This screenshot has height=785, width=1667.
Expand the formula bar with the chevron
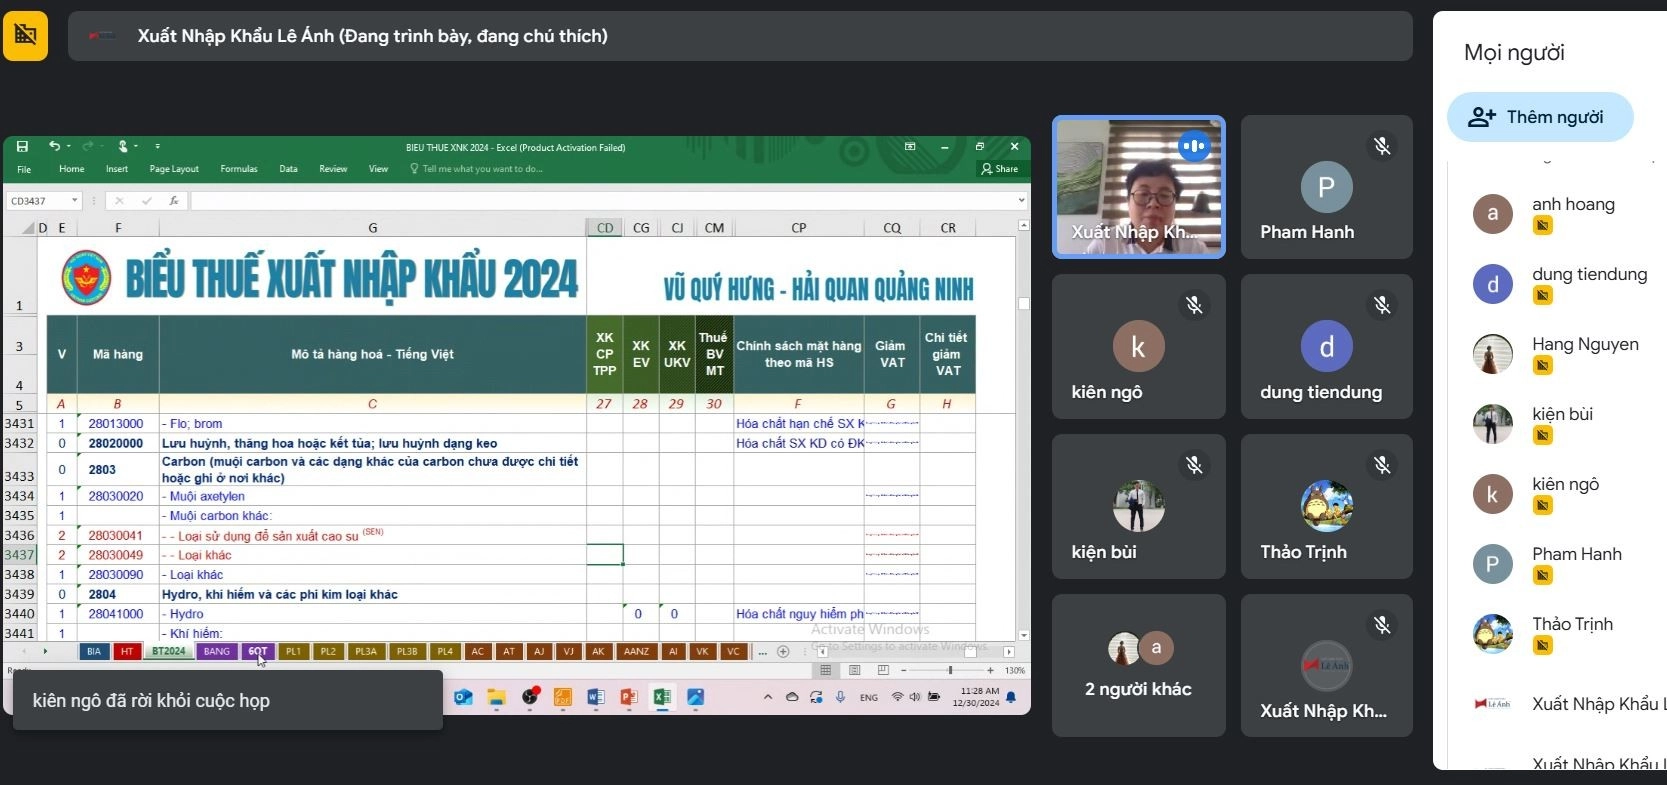click(1021, 201)
